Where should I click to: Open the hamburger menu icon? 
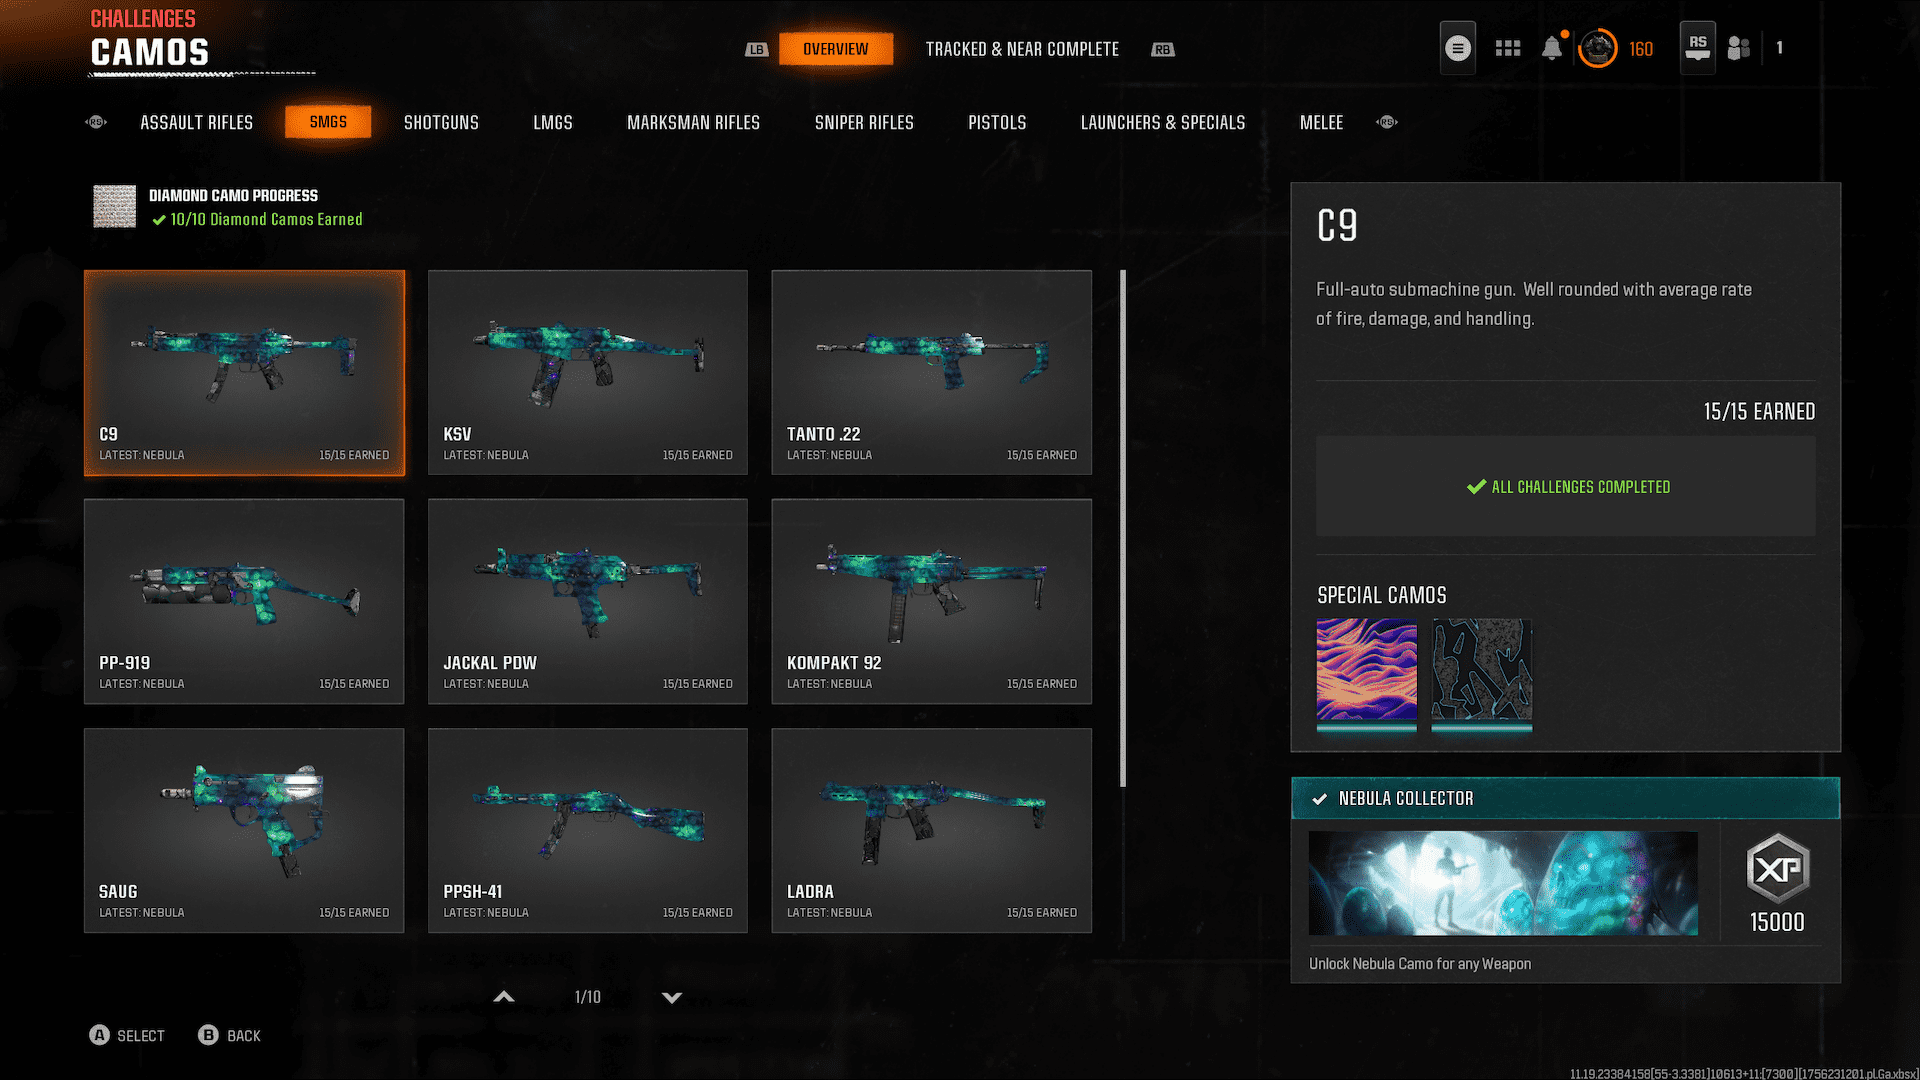tap(1457, 48)
